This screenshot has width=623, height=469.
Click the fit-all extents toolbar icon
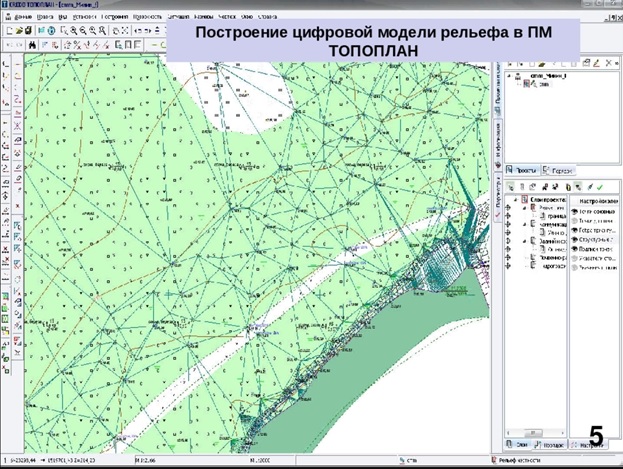point(125,31)
